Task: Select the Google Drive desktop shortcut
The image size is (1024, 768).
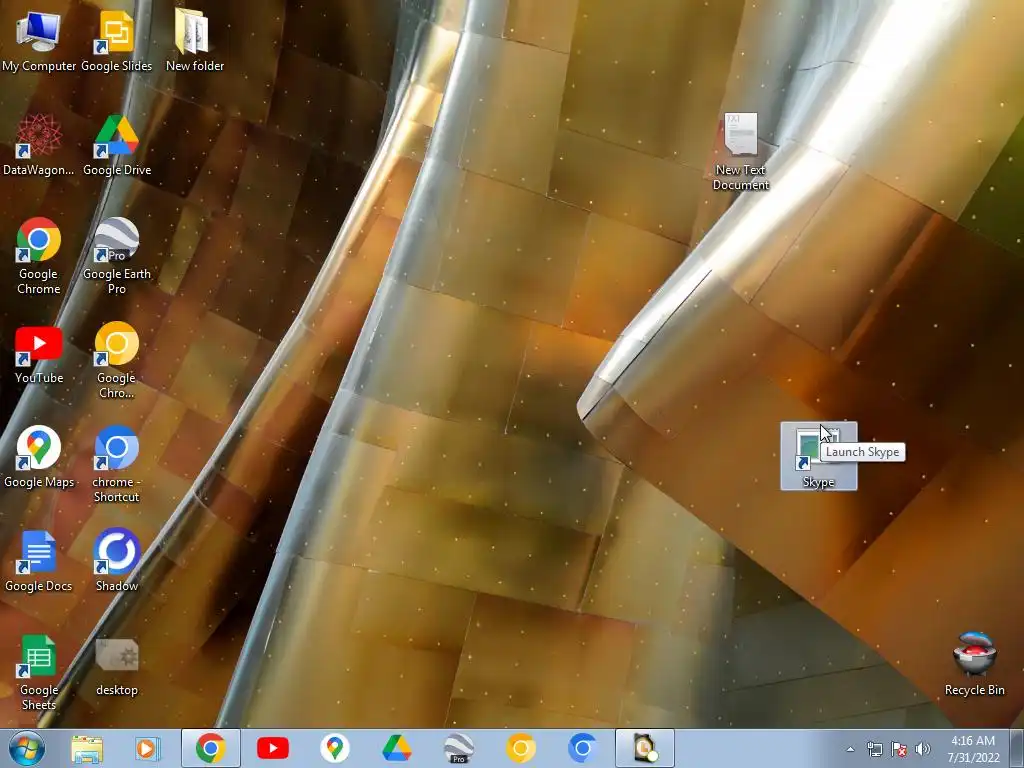Action: pyautogui.click(x=117, y=145)
